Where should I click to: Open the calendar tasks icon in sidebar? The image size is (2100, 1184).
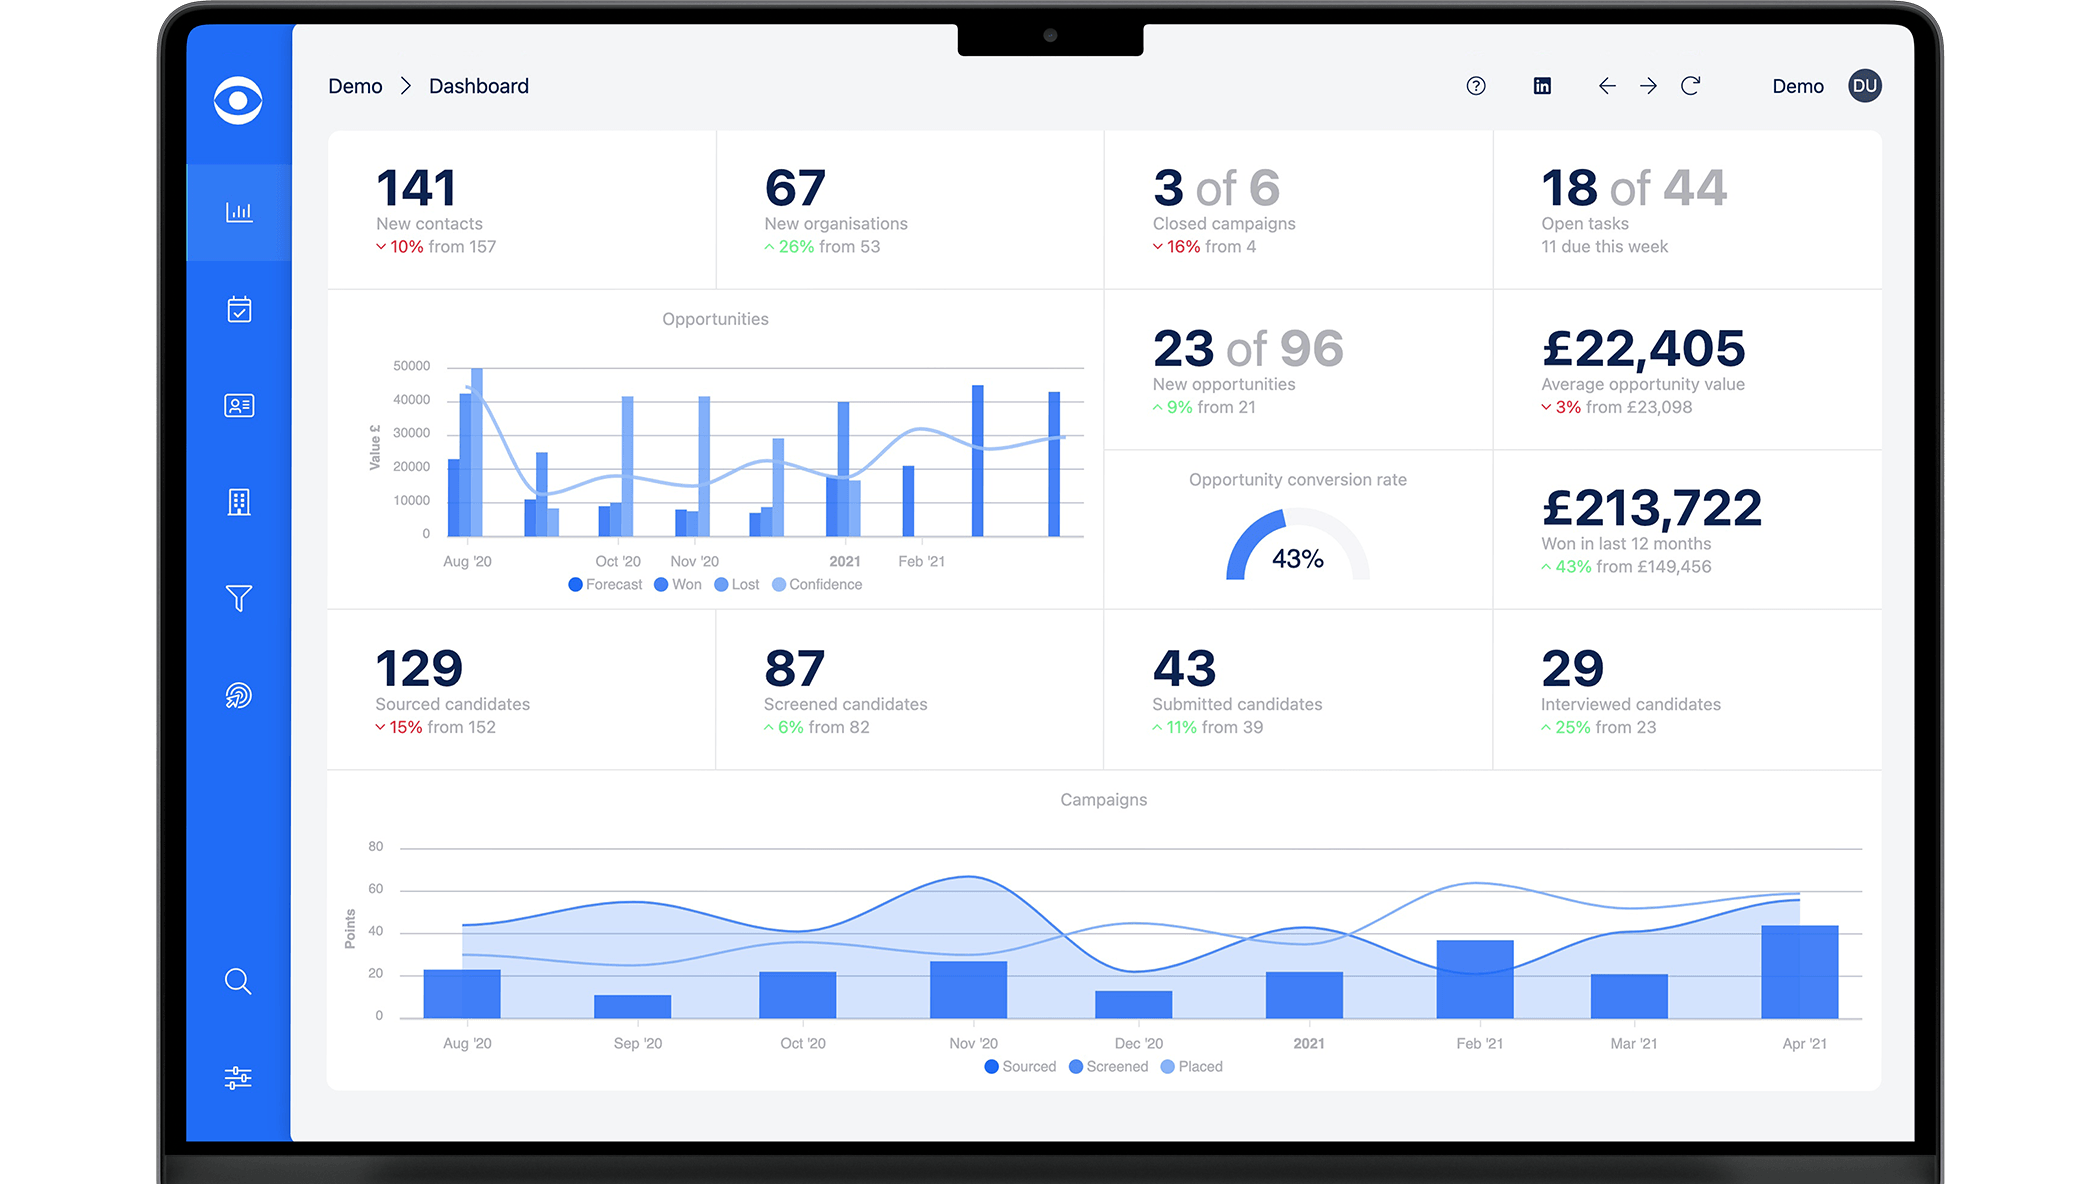pyautogui.click(x=238, y=309)
